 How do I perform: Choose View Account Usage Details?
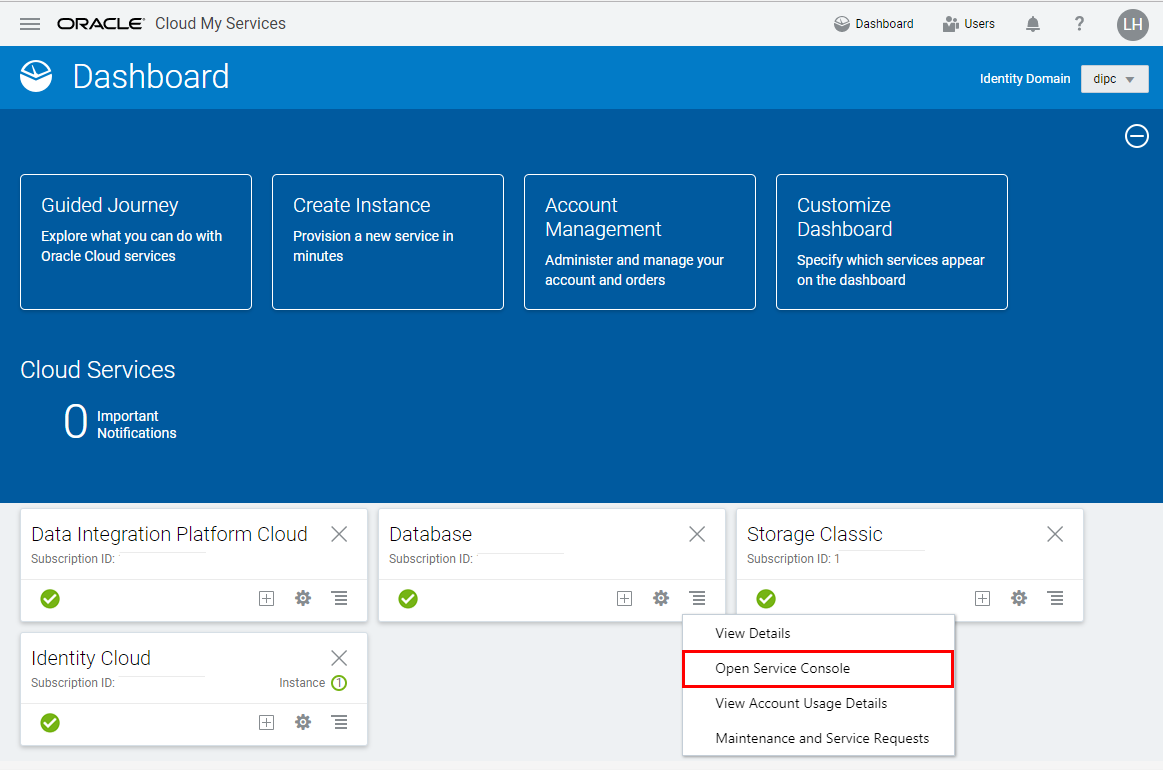tap(801, 703)
